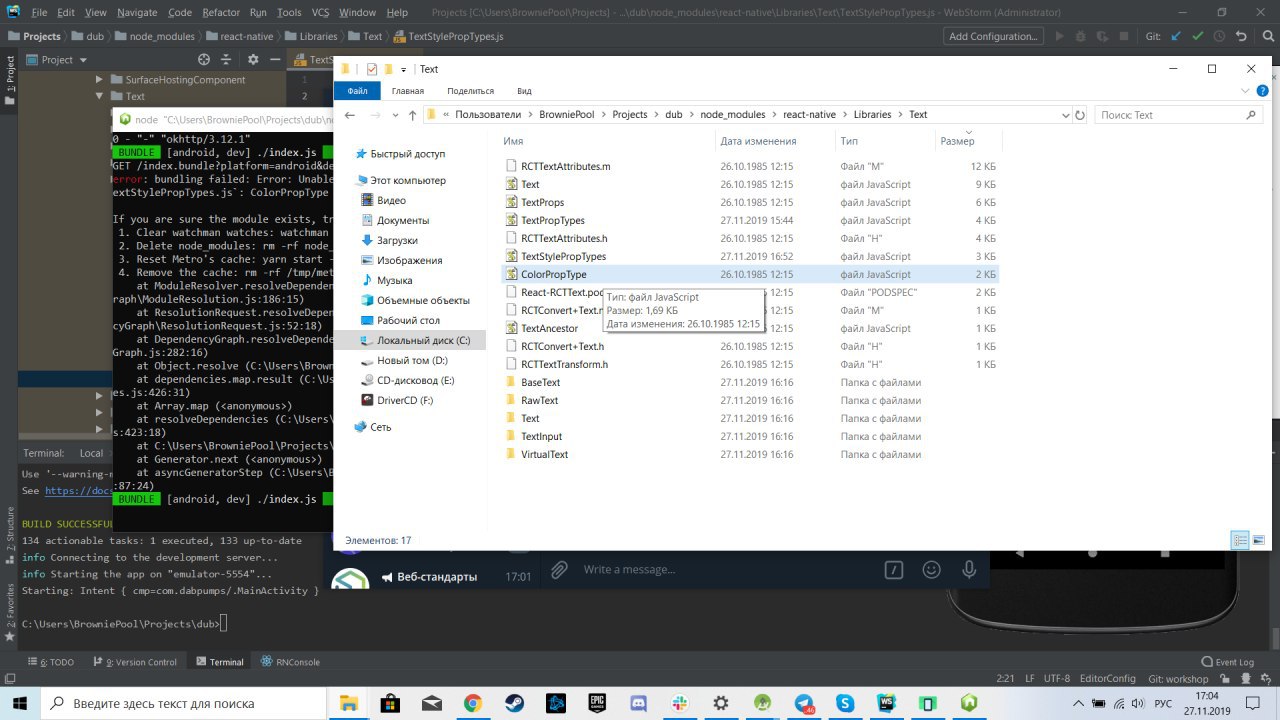Click the Explorer up-one-level arrow
Viewport: 1280px width, 720px height.
point(412,115)
